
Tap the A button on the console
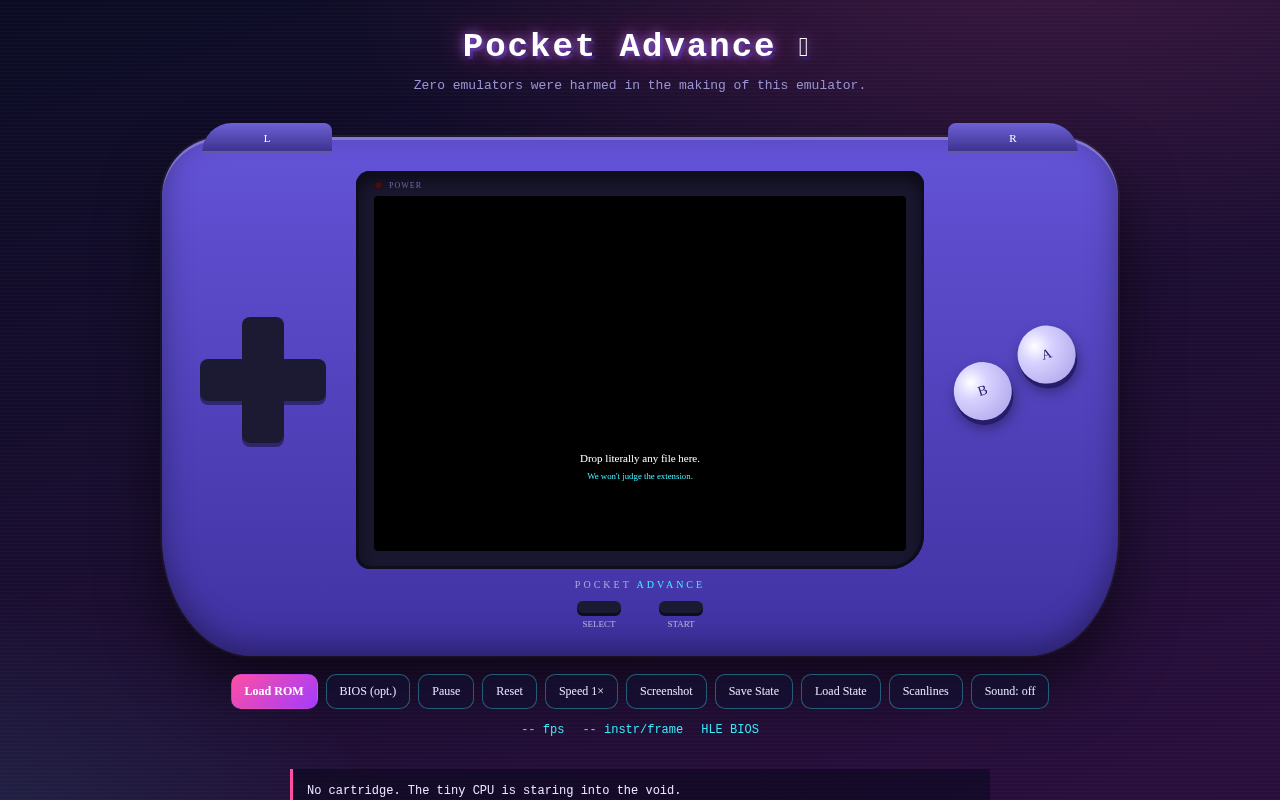click(x=1046, y=354)
